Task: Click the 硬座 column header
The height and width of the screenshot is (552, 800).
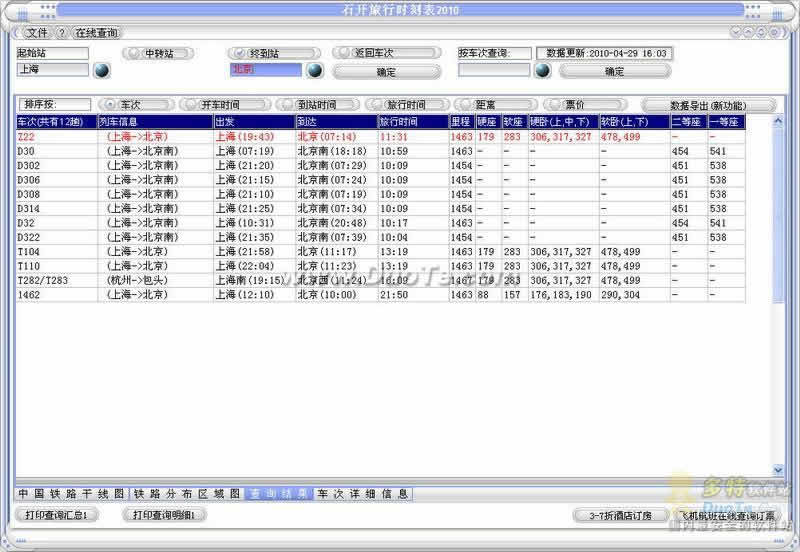Action: click(x=489, y=122)
